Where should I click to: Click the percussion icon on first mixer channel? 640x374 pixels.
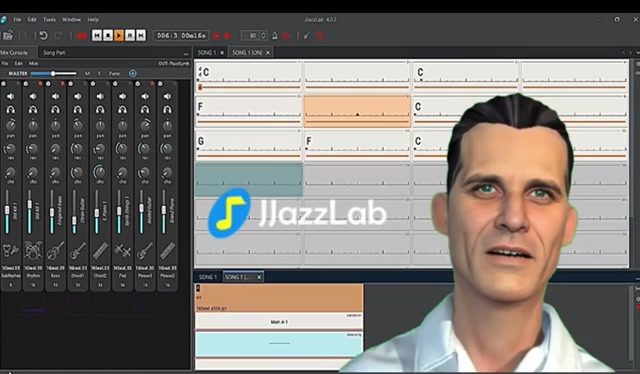(x=11, y=250)
